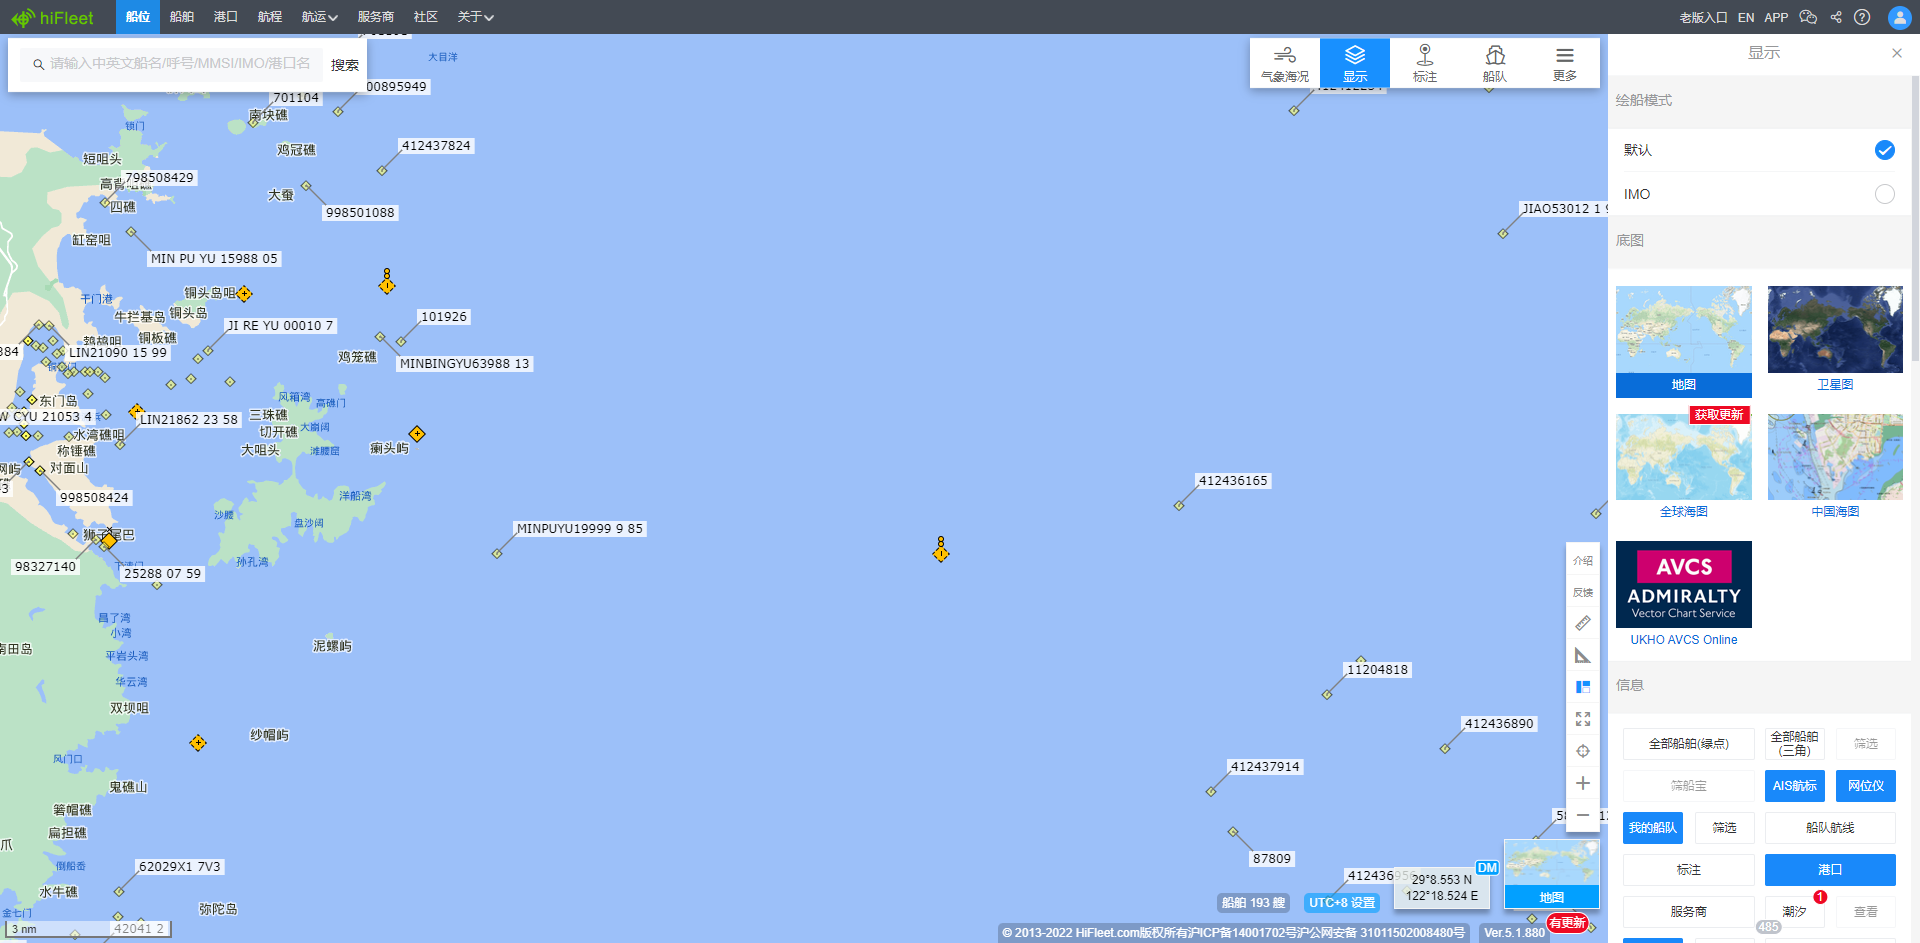
Task: Click the DM coordinate format badge
Action: [x=1487, y=868]
